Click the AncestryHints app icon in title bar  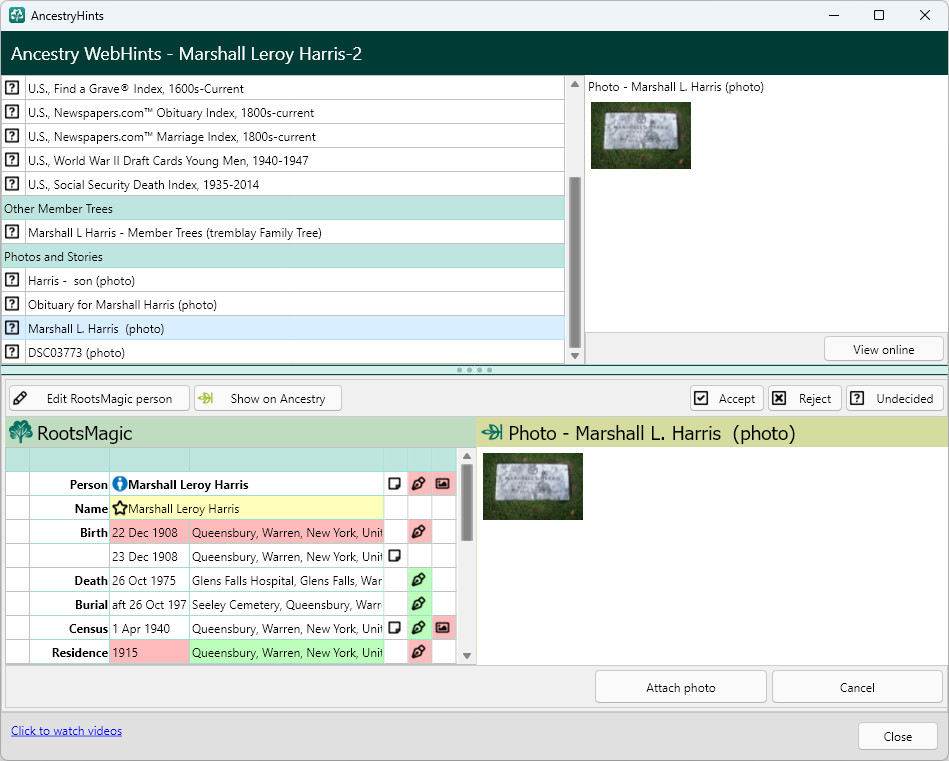16,15
